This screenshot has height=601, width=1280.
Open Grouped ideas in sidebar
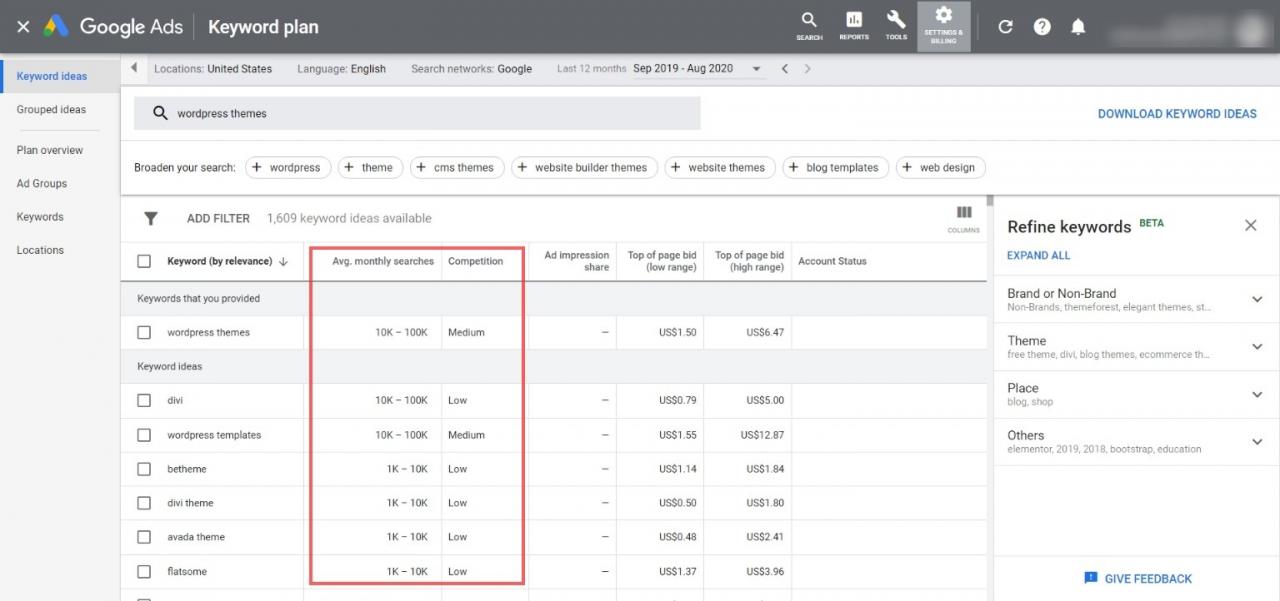[51, 110]
